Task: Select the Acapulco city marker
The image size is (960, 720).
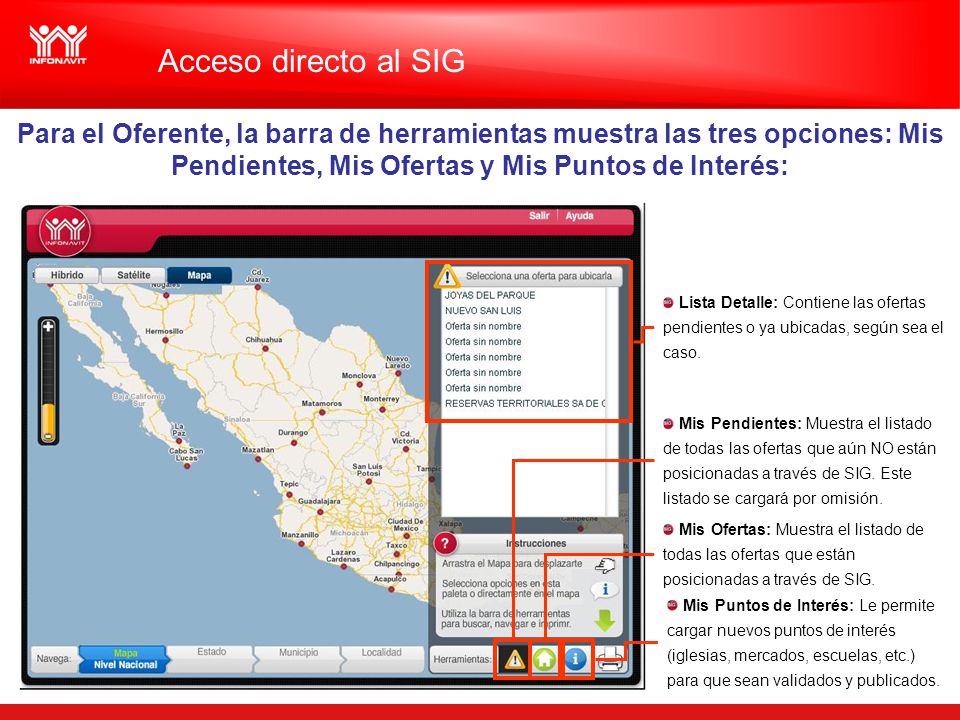Action: tap(391, 589)
